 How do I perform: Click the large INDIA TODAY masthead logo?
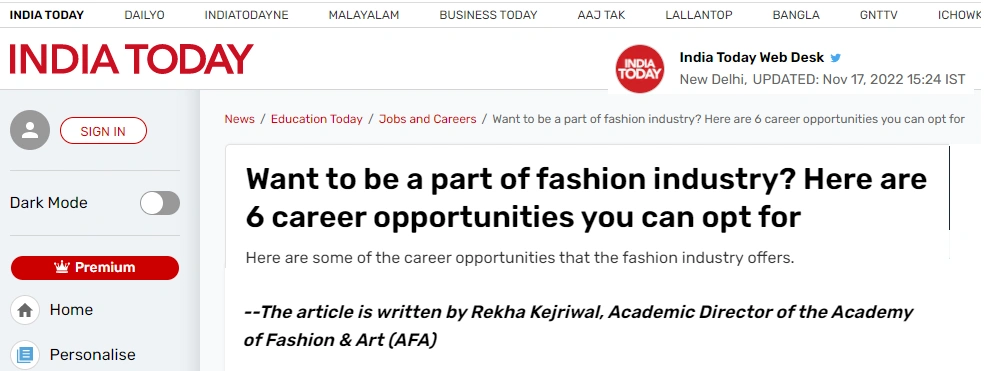pos(131,59)
